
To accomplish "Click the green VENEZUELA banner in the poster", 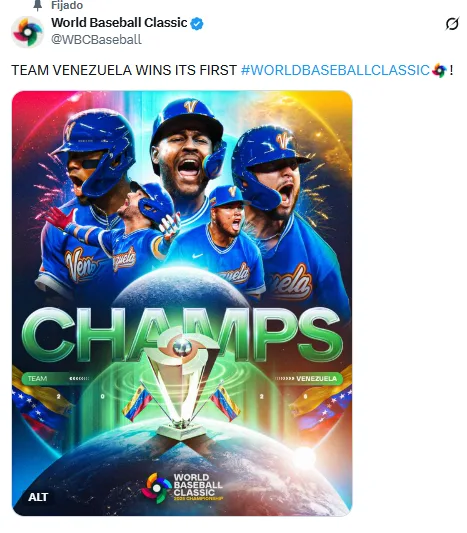I will pyautogui.click(x=308, y=378).
